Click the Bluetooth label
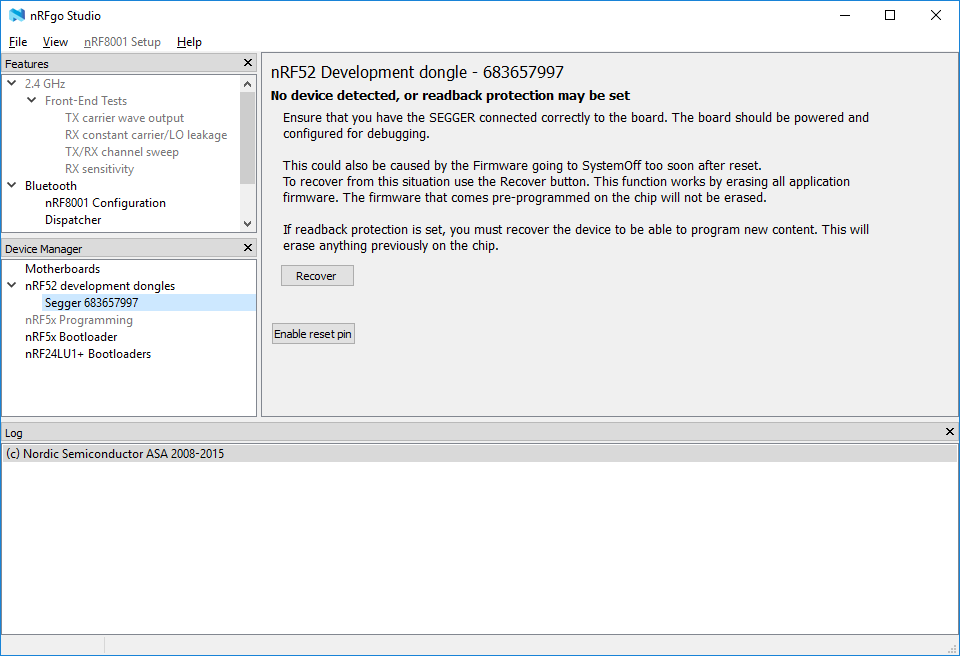The image size is (960, 656). tap(51, 186)
